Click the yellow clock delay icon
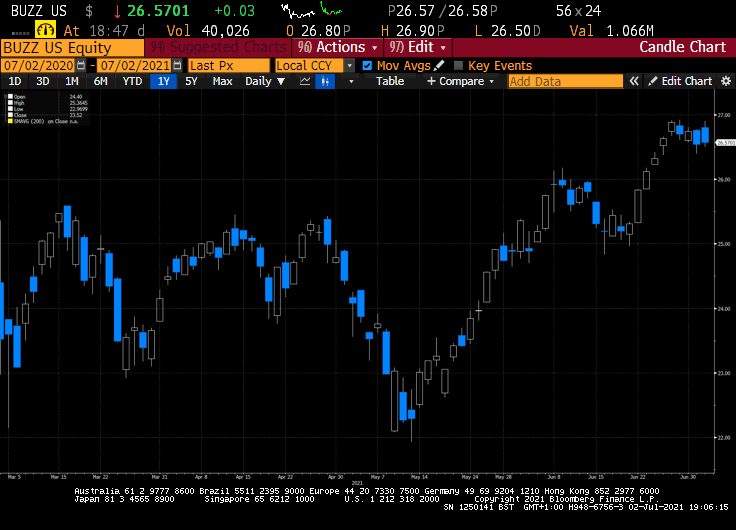The width and height of the screenshot is (736, 530). coord(46,30)
